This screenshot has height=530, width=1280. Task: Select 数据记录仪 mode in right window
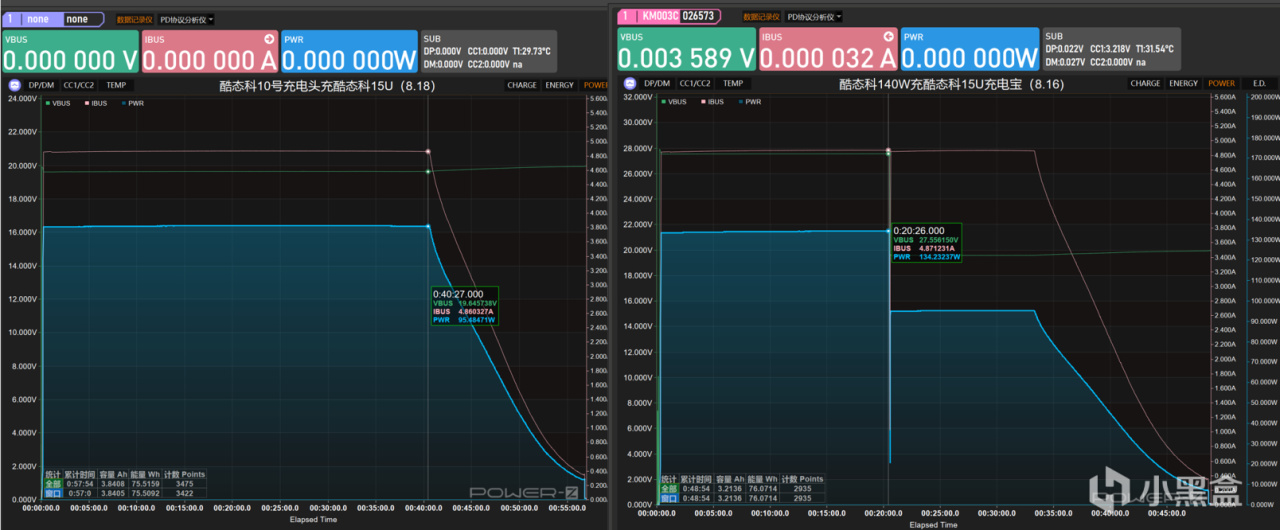[x=760, y=17]
